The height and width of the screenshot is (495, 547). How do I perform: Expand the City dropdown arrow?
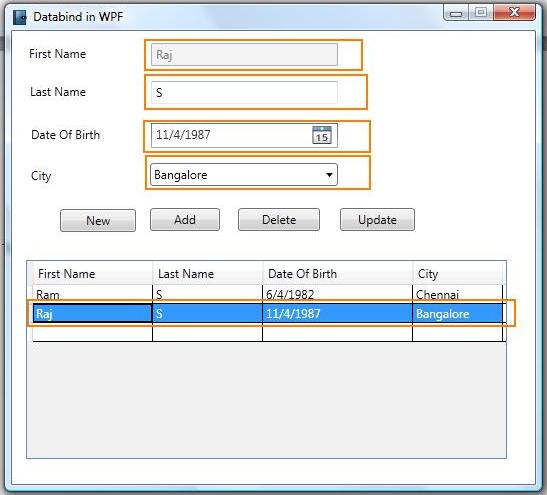[329, 175]
